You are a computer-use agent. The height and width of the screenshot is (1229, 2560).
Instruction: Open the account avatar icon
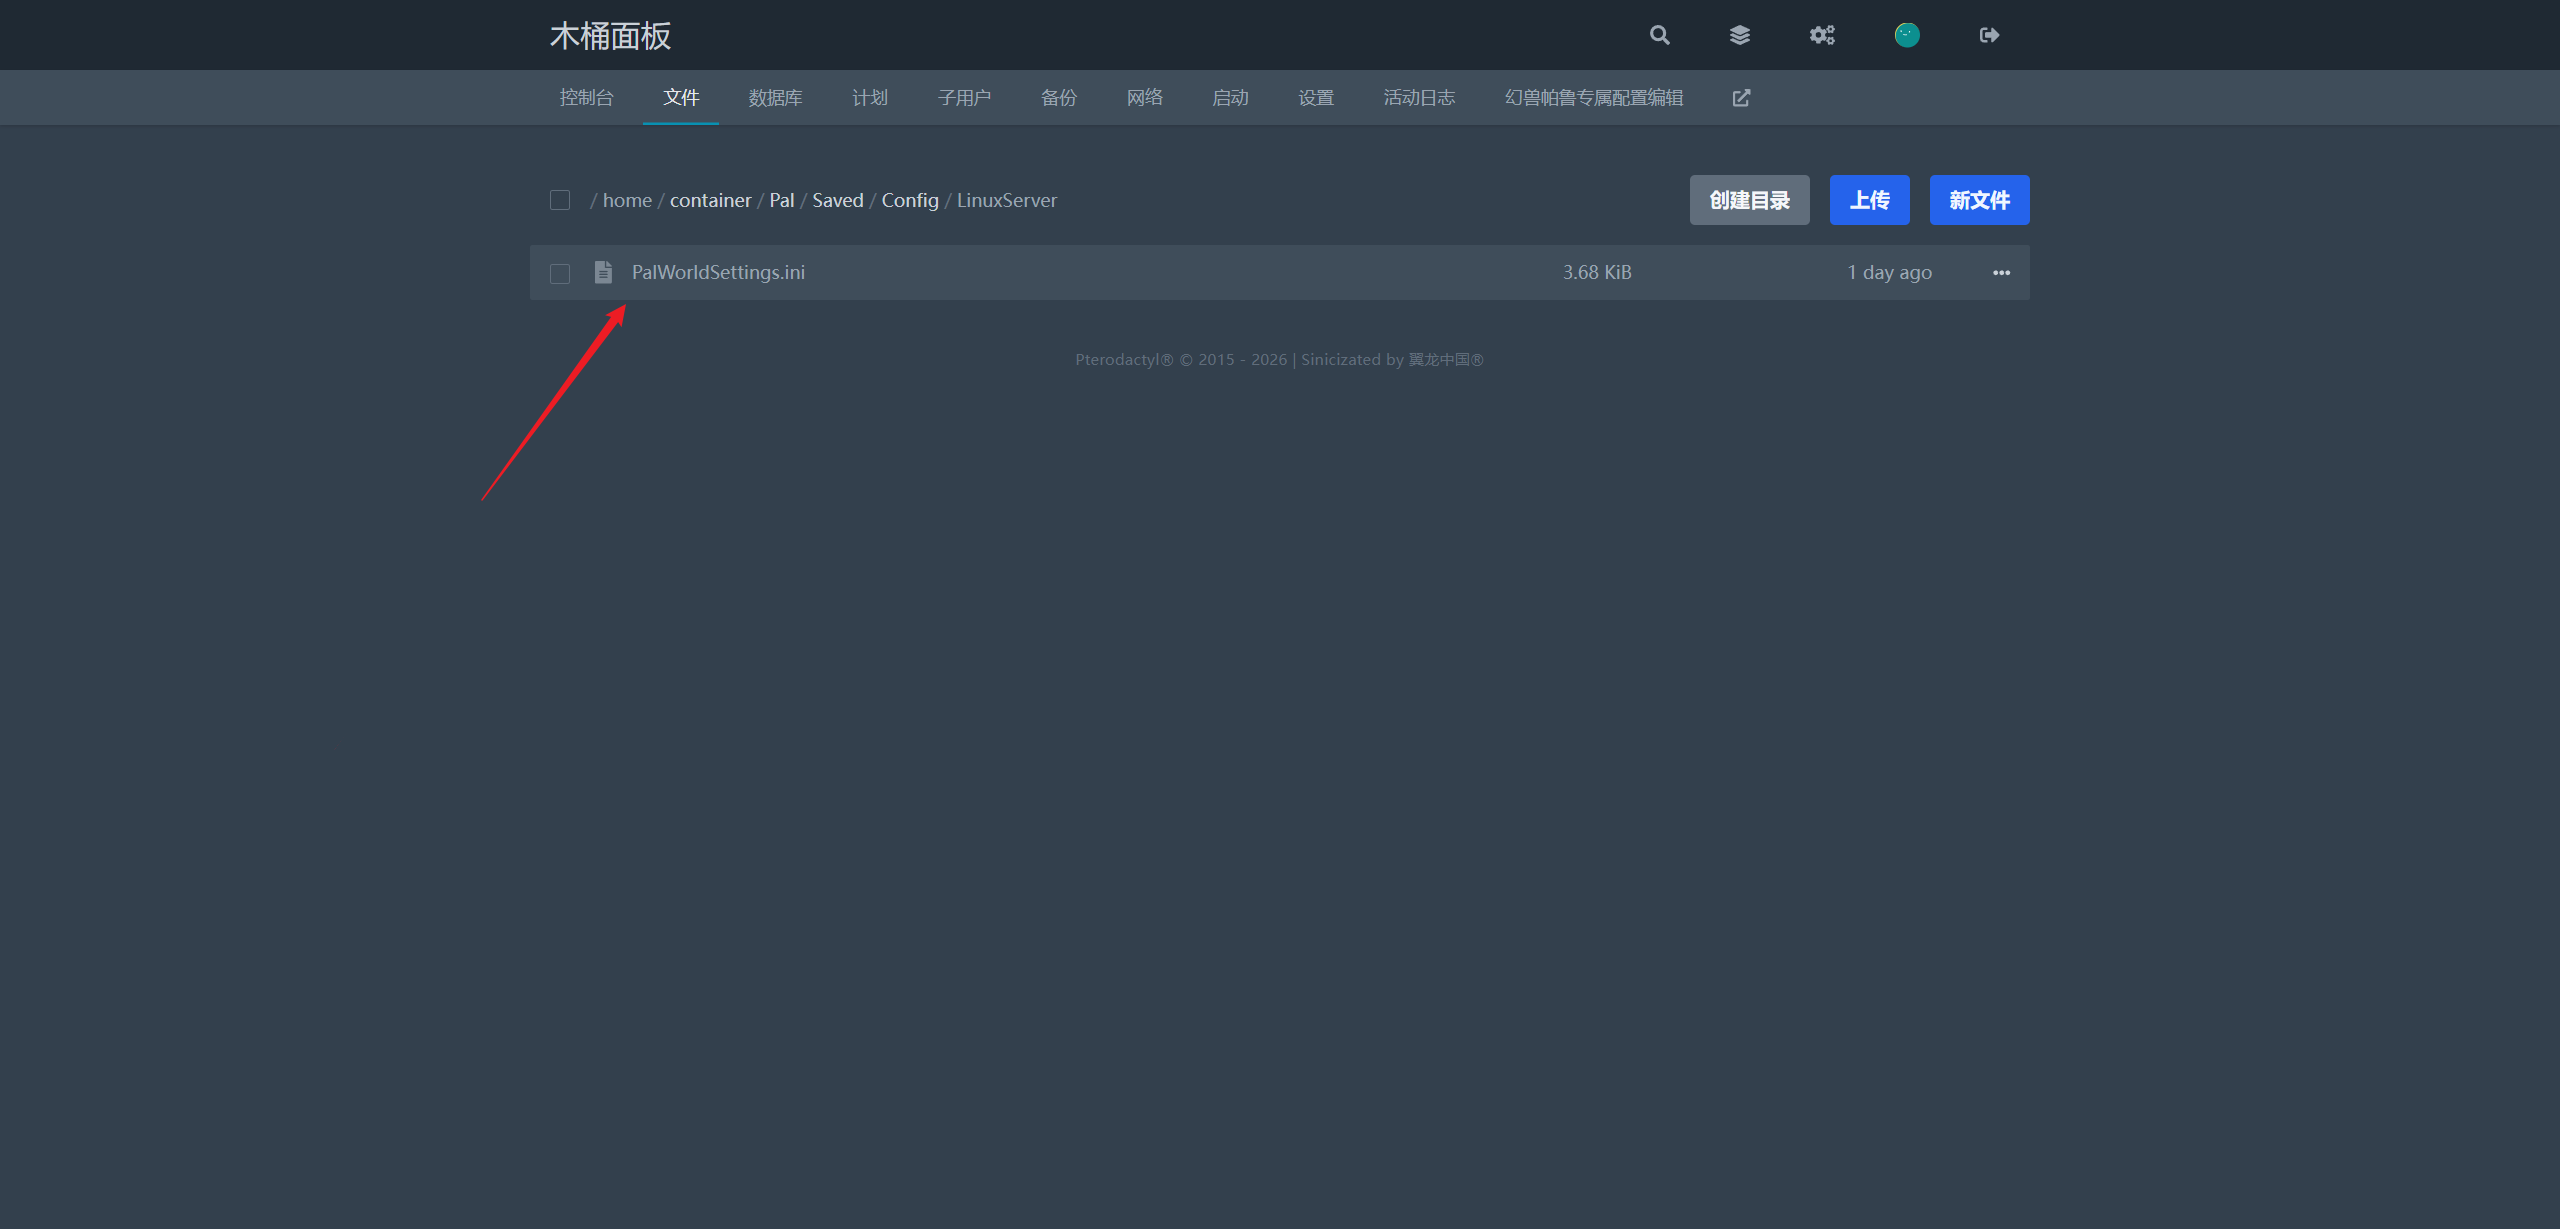[1907, 35]
